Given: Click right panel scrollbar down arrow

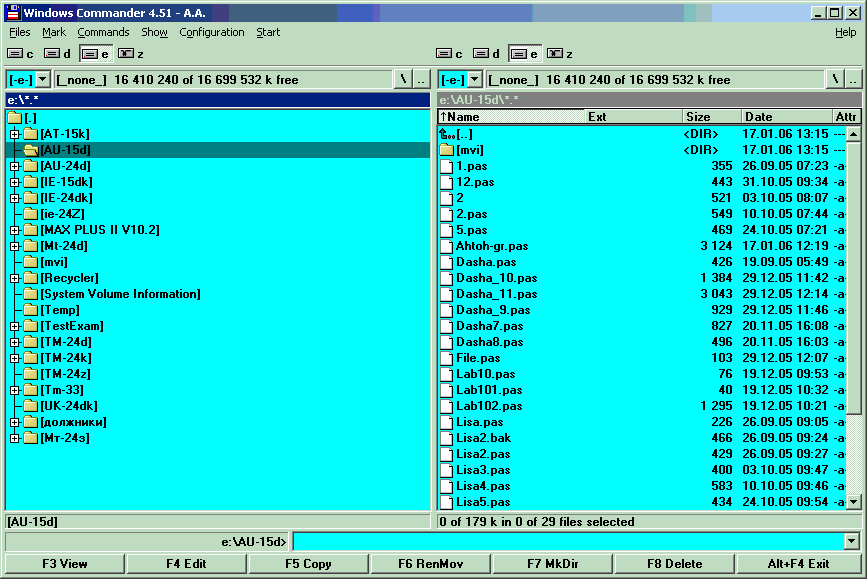Looking at the screenshot, I should [x=854, y=502].
